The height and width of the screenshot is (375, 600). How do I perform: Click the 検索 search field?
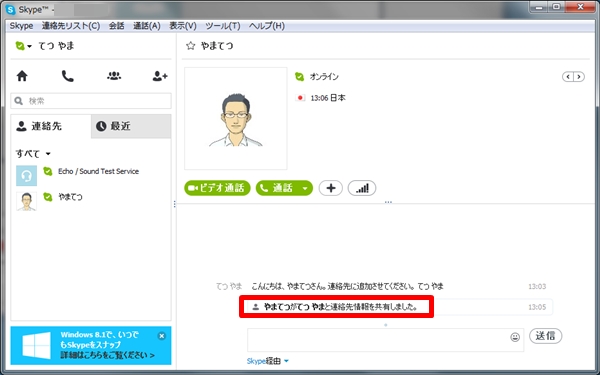point(91,101)
